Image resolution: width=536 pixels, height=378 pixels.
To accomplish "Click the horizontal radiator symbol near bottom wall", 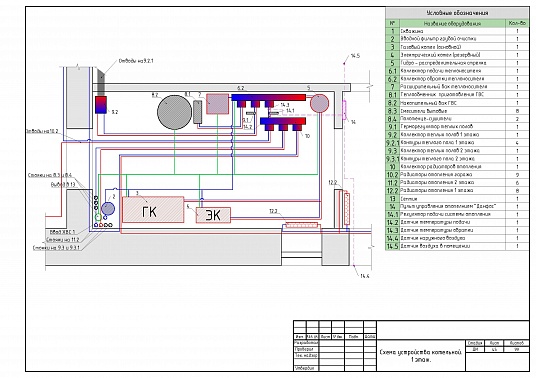I will (302, 225).
